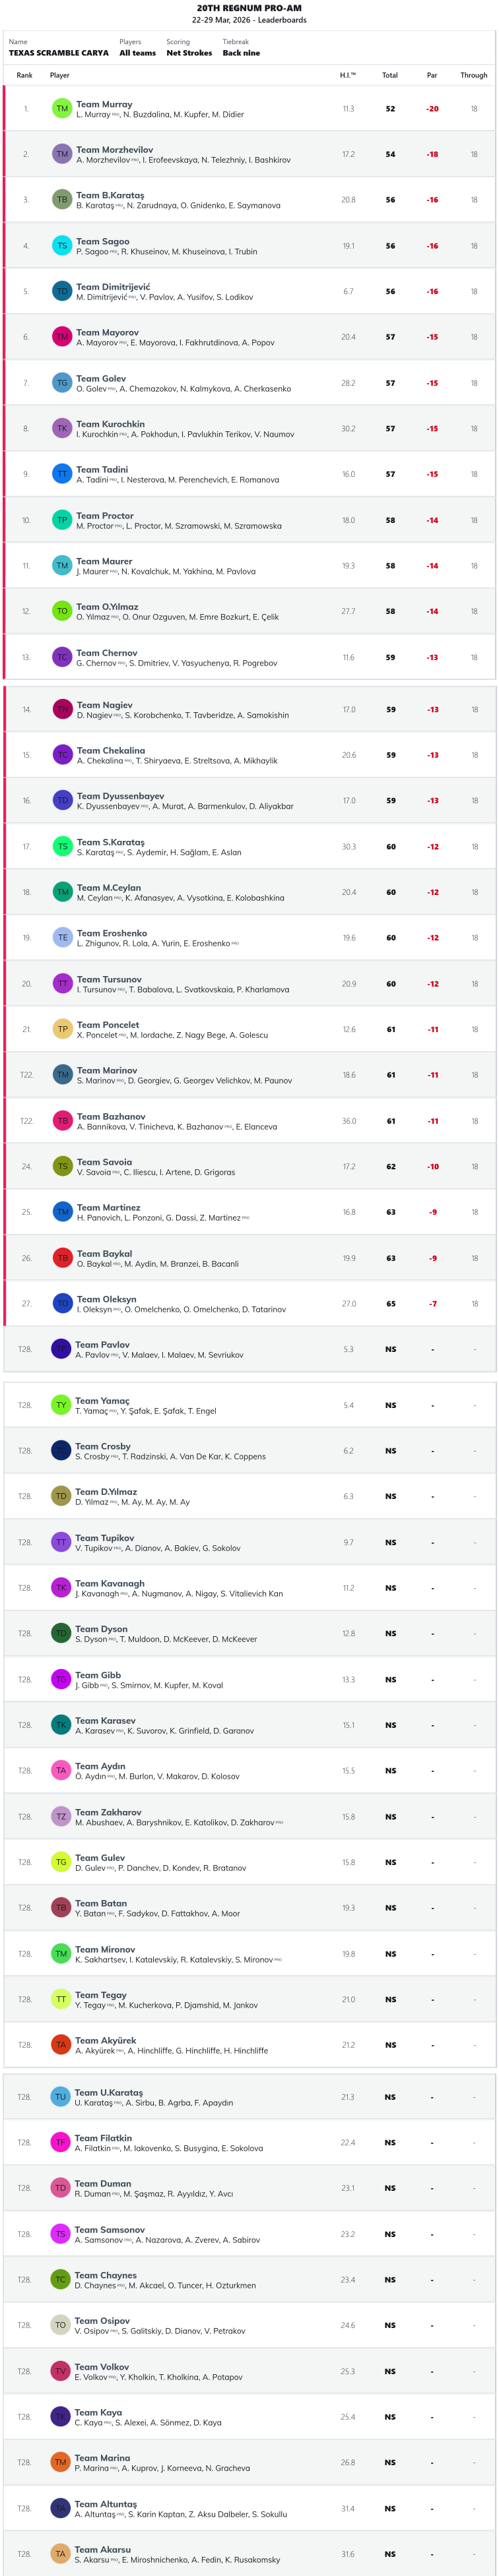Open the Players 'All teams' filter
Image resolution: width=499 pixels, height=2576 pixels.
click(137, 53)
